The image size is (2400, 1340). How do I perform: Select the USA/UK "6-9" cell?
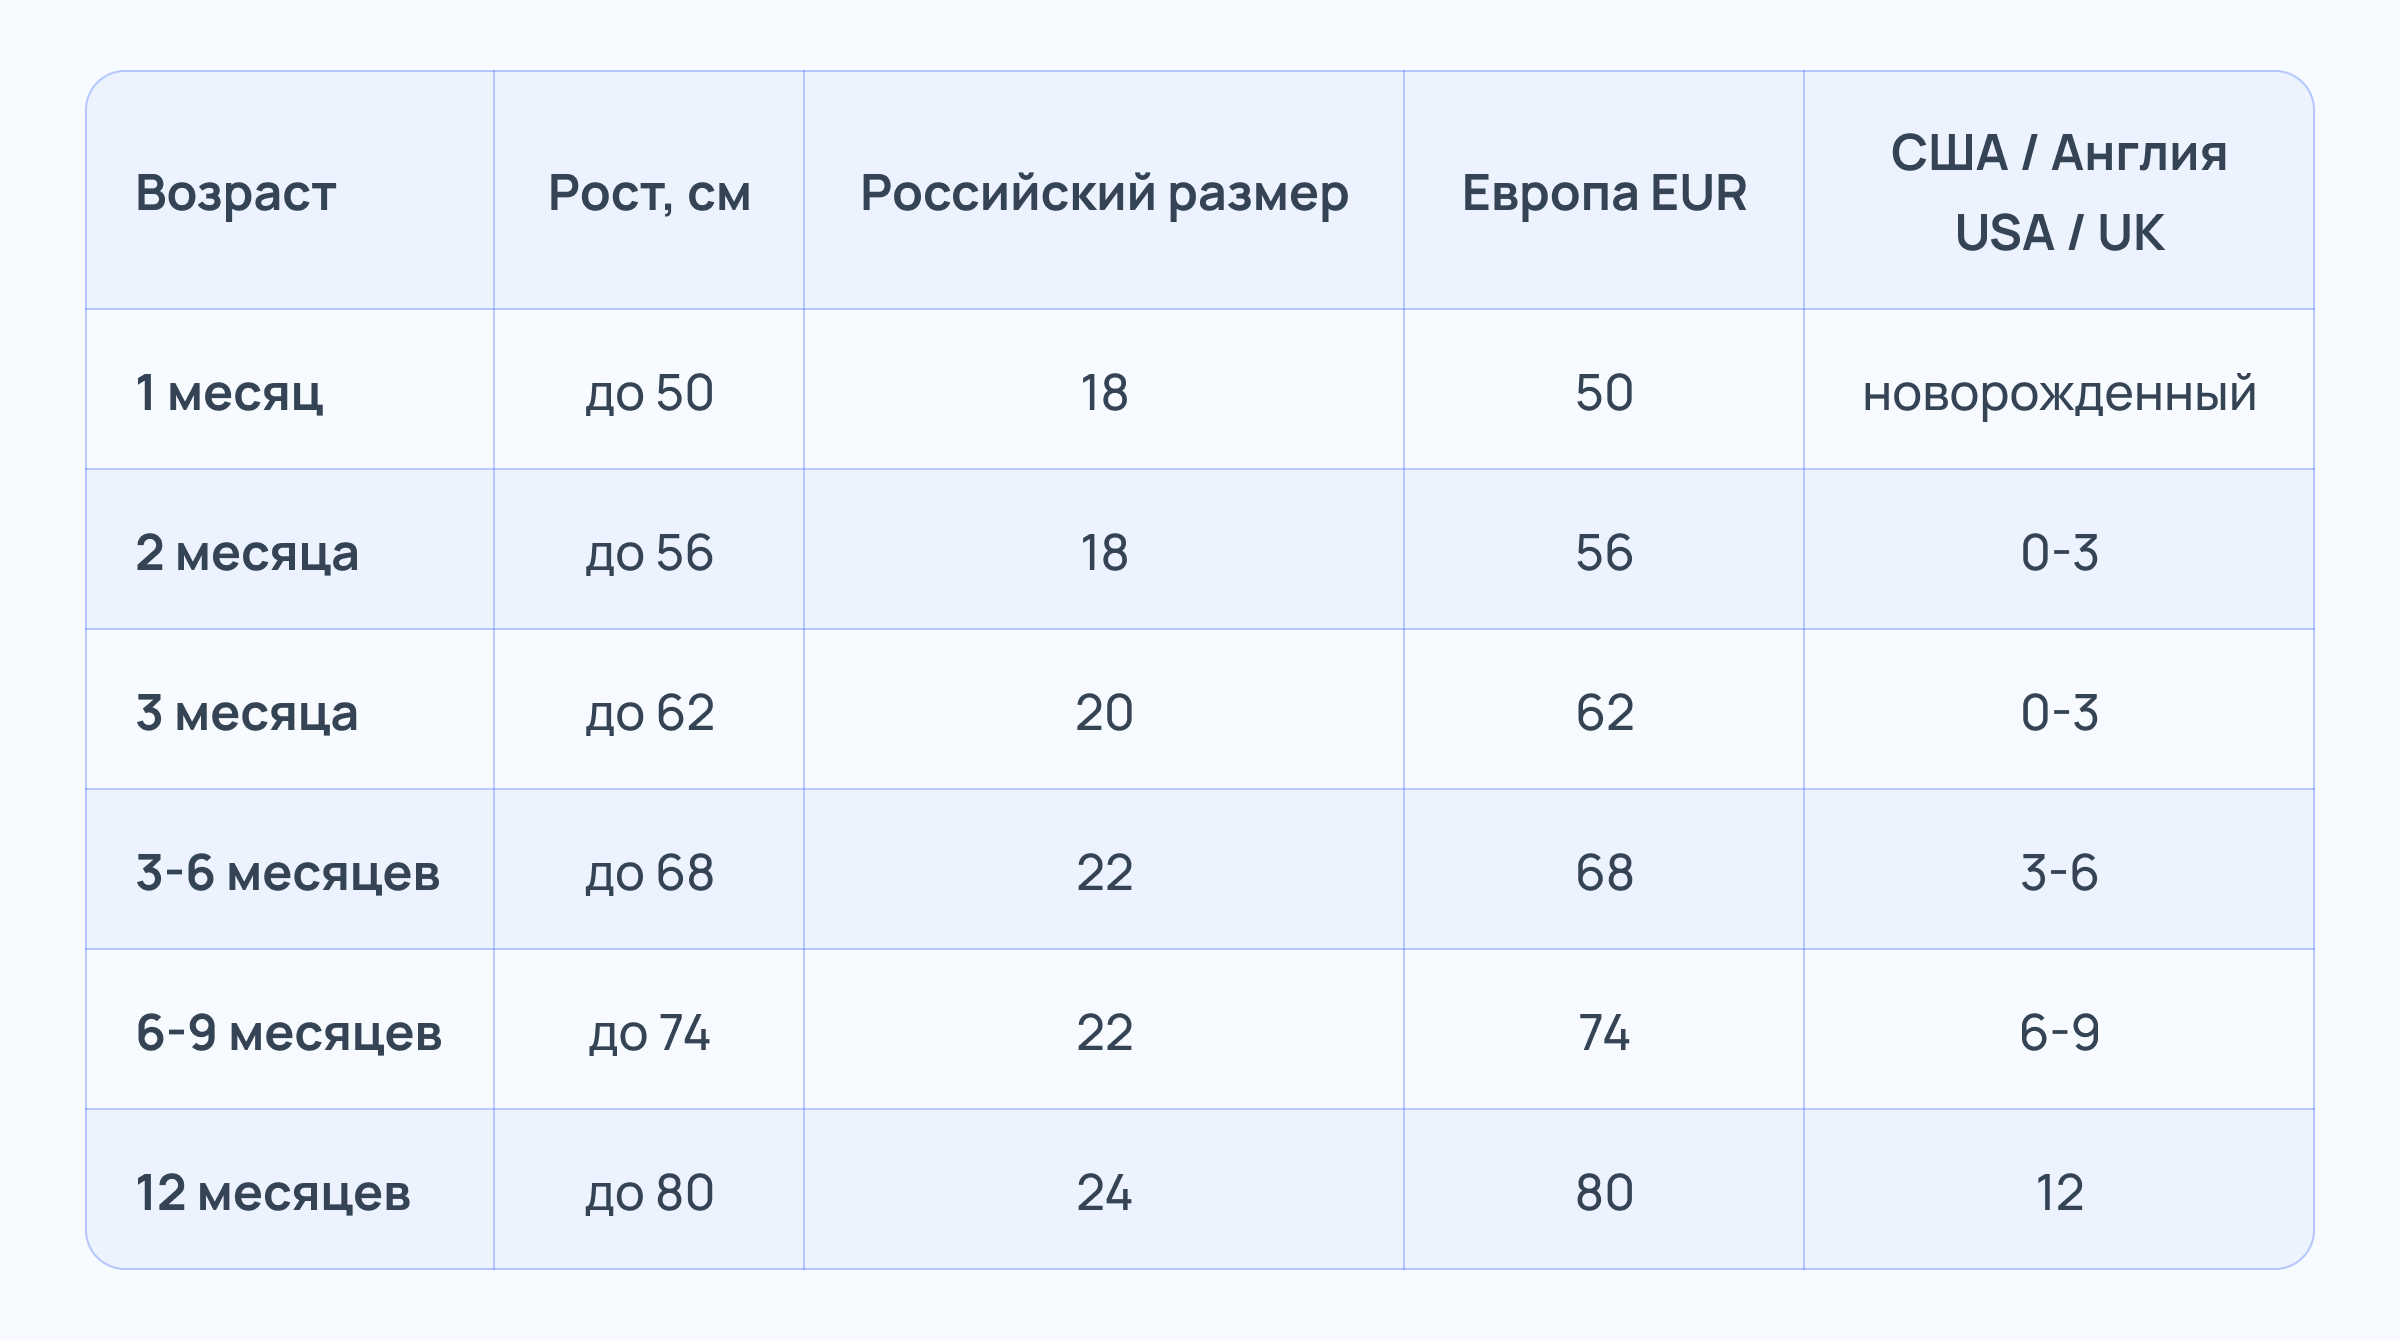2059,1032
